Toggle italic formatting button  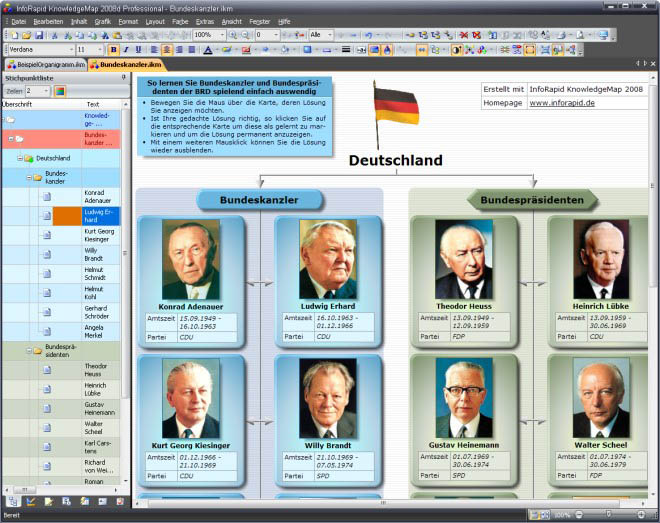coord(126,49)
